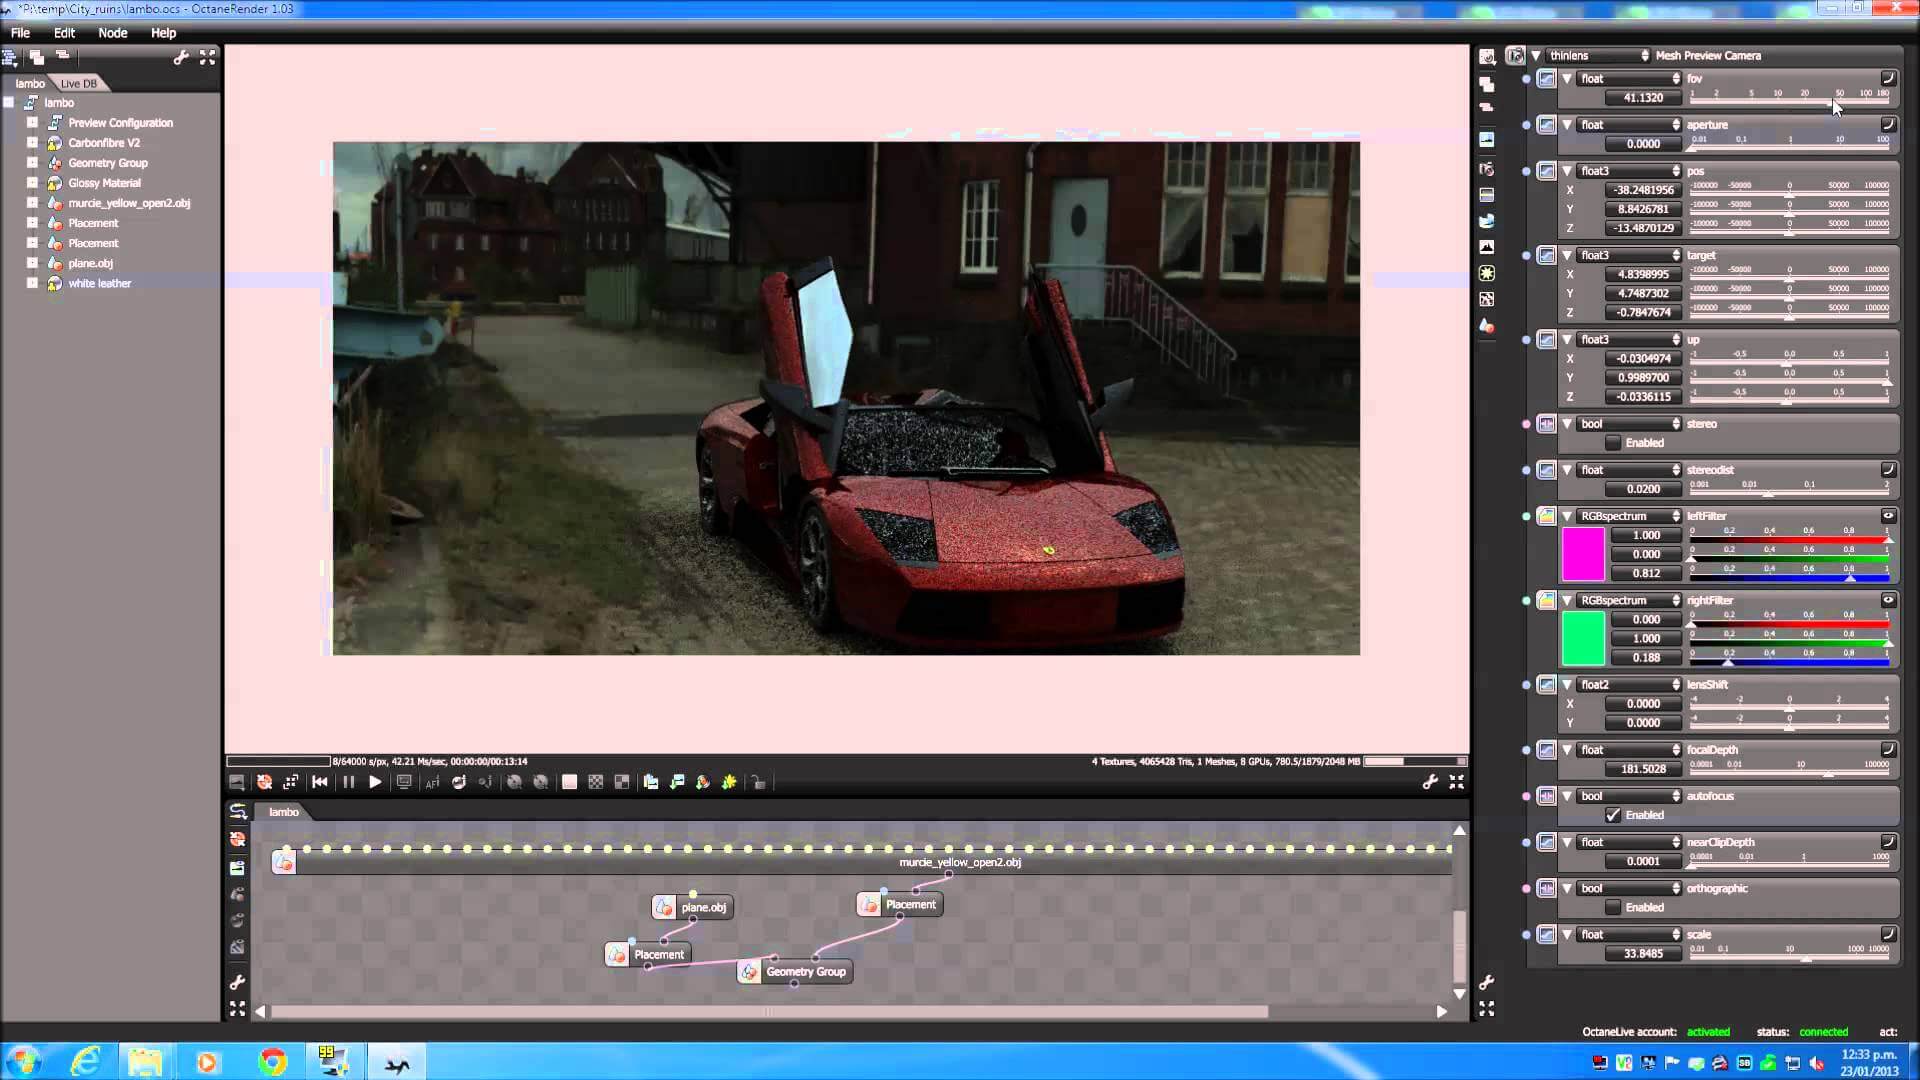
Task: Enable the stereo checkbox
Action: click(x=1613, y=443)
